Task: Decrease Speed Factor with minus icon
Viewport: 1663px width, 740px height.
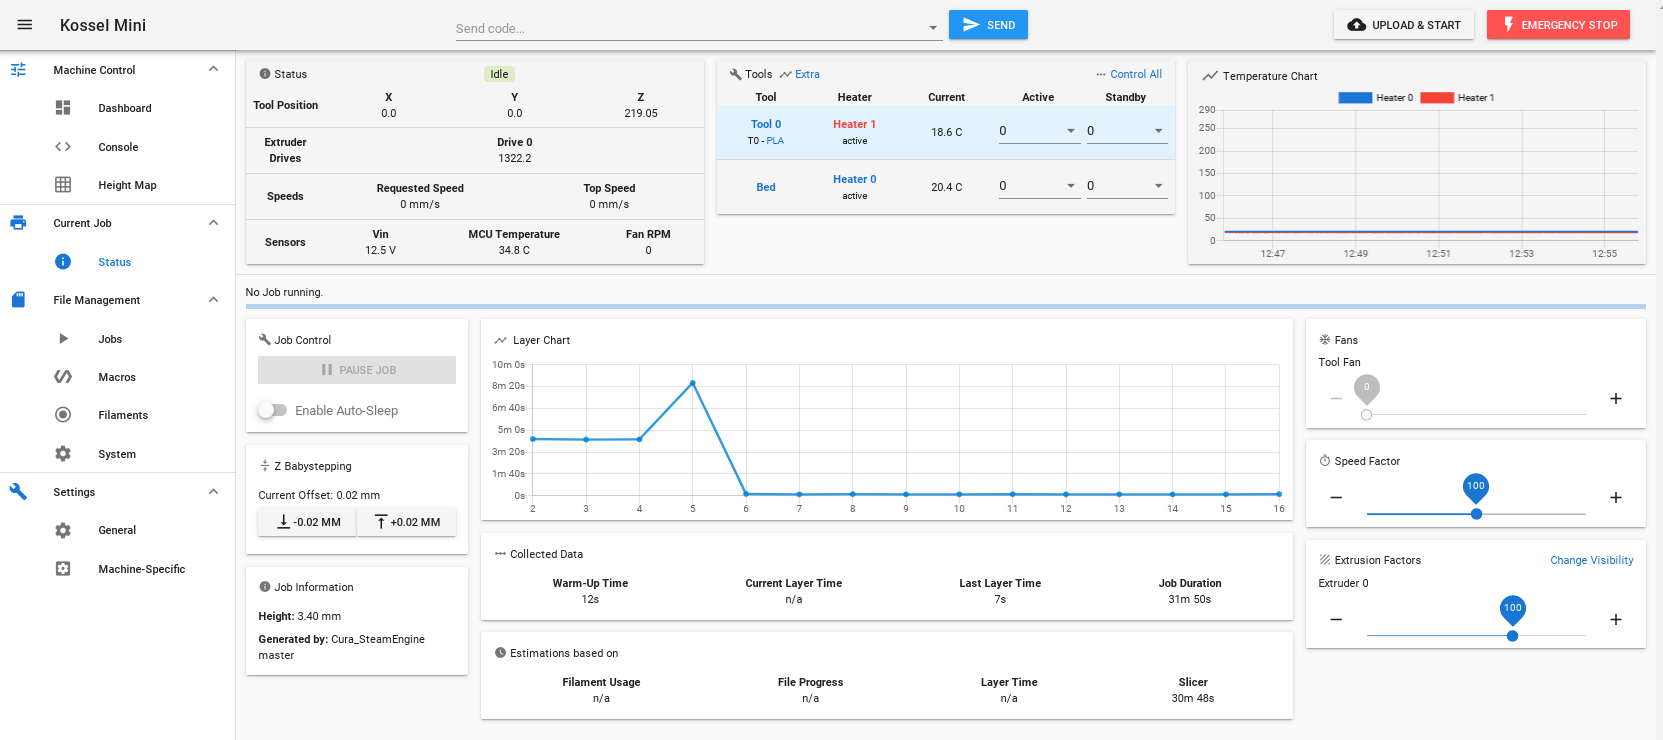Action: 1336,497
